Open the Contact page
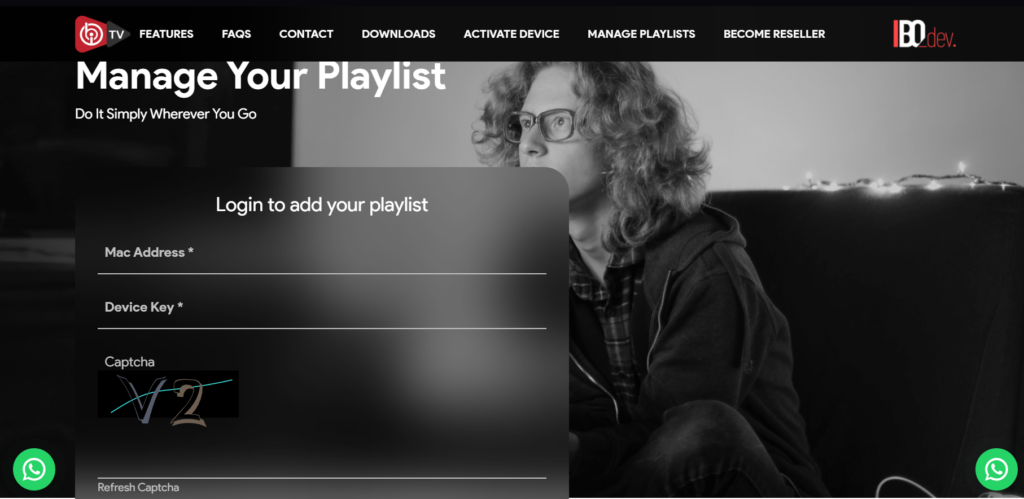The width and height of the screenshot is (1024, 499). [306, 34]
